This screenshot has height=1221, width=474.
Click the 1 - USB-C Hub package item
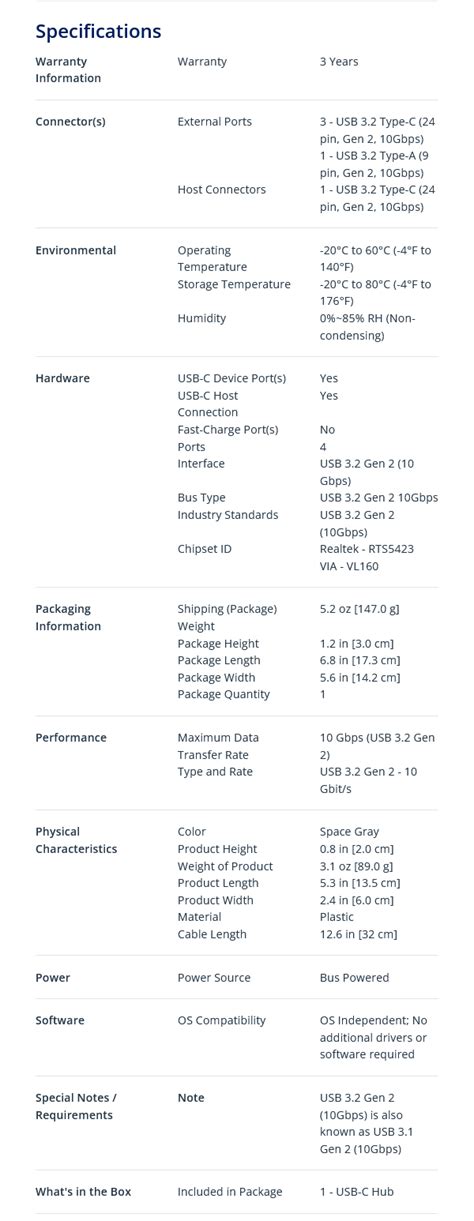tap(359, 1192)
